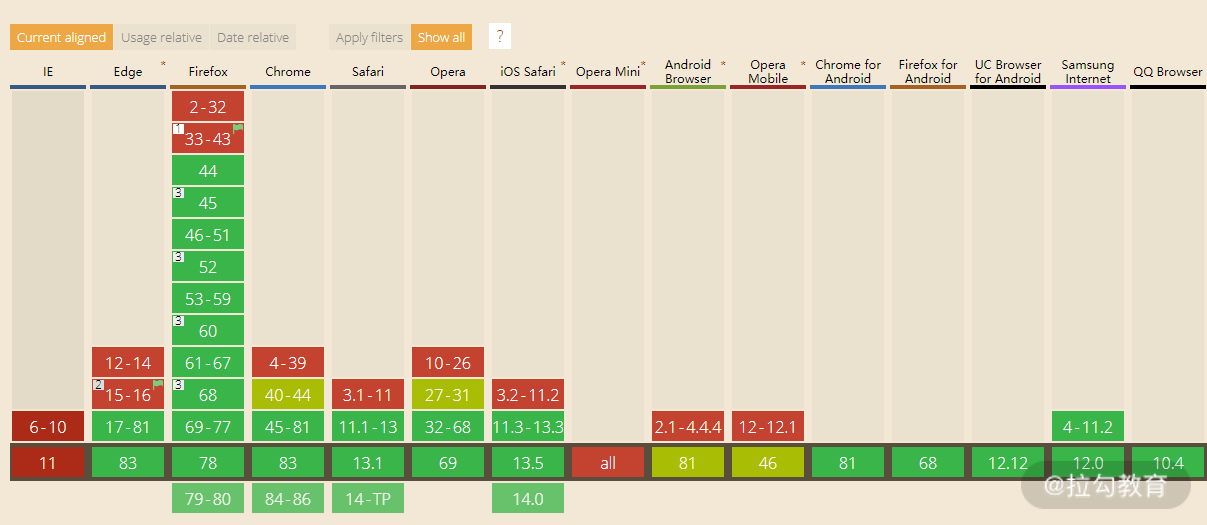This screenshot has width=1207, height=525.
Task: Select the current Firefox 78 cell
Action: [x=208, y=463]
